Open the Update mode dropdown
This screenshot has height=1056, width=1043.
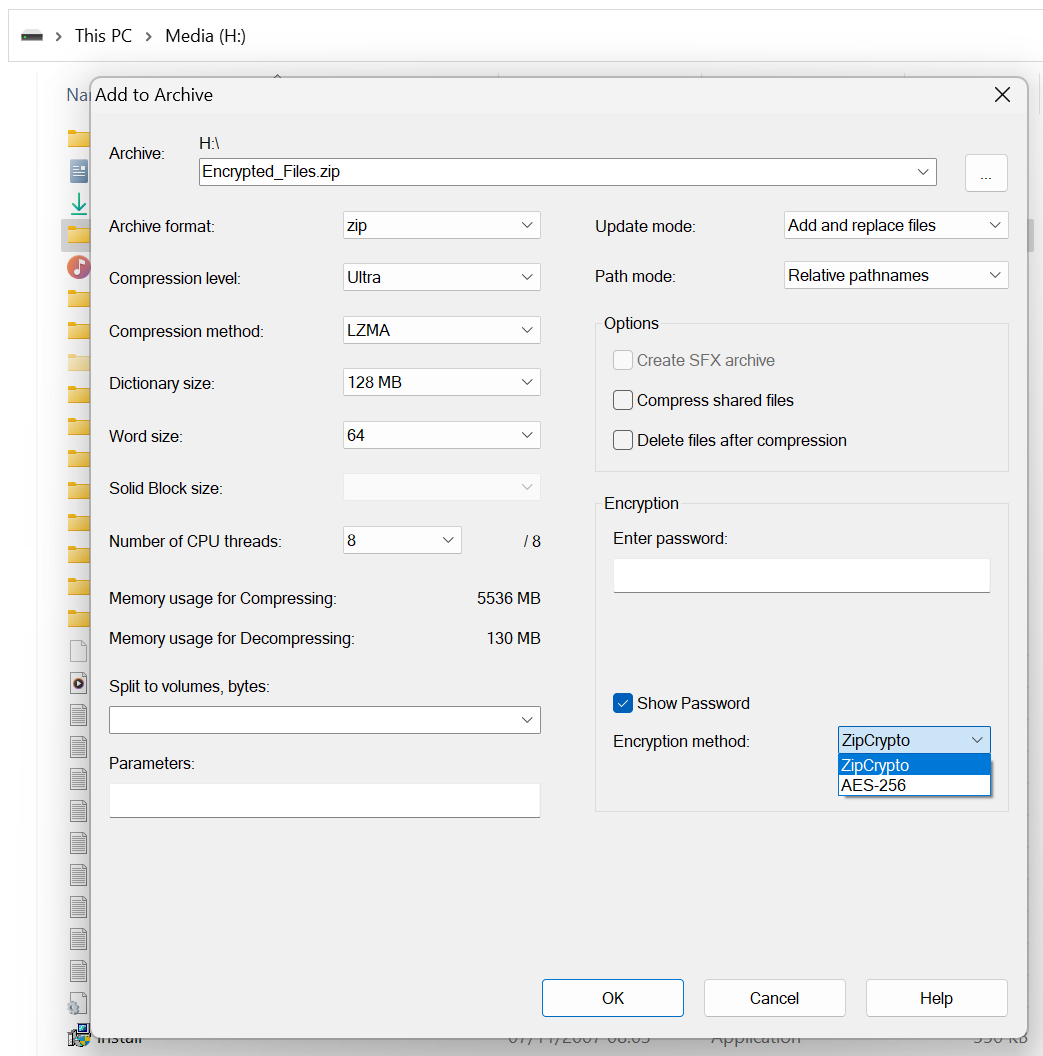(896, 225)
